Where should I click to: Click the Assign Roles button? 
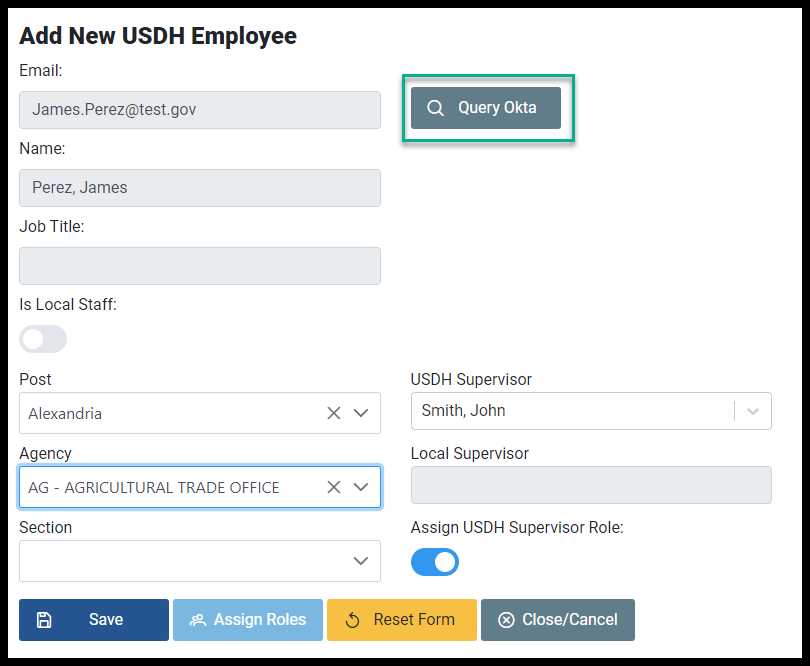point(248,619)
